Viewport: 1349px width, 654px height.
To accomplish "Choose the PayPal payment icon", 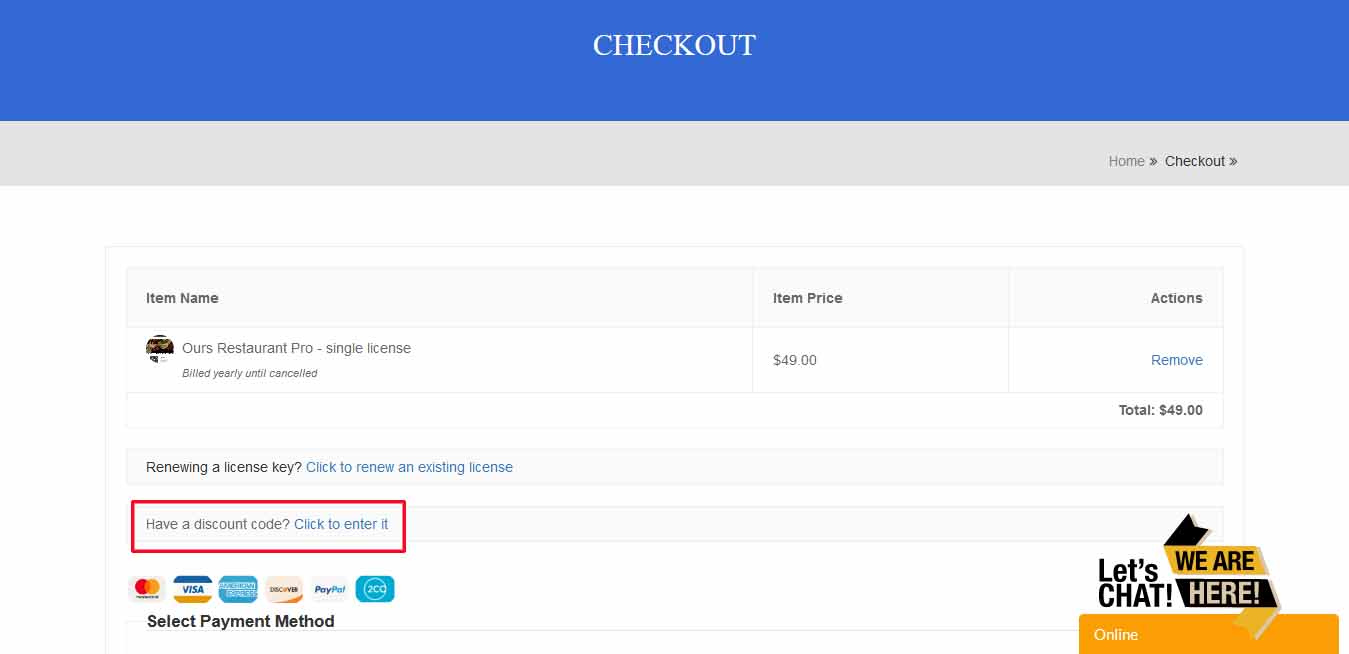I will tap(330, 589).
